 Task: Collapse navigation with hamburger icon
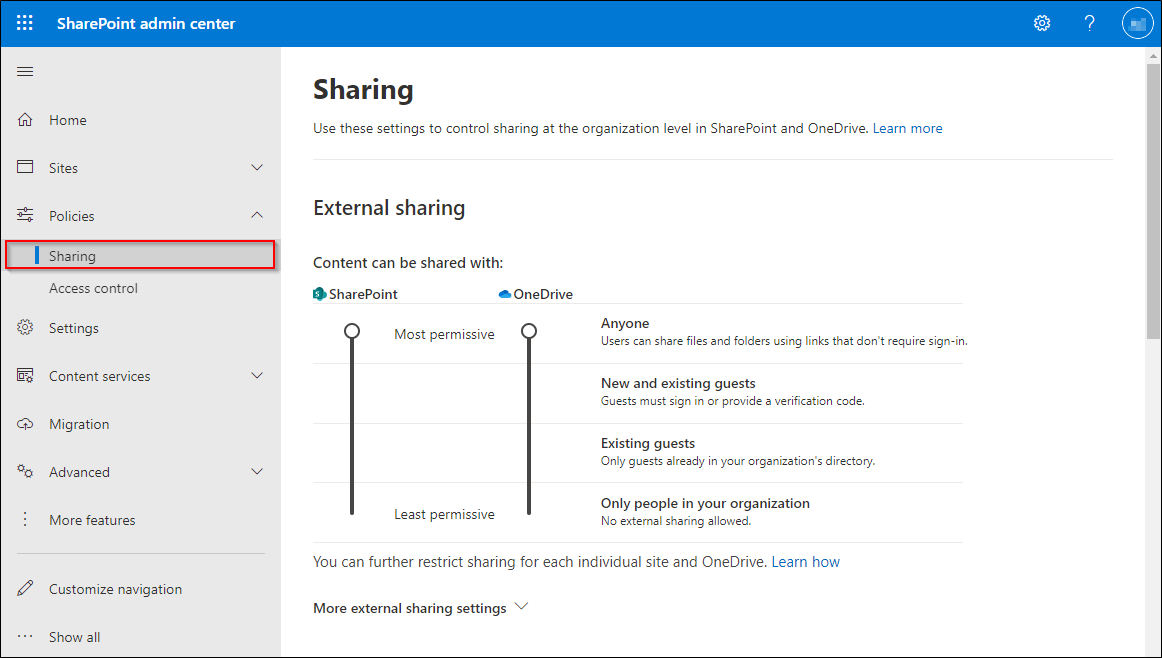(x=26, y=71)
